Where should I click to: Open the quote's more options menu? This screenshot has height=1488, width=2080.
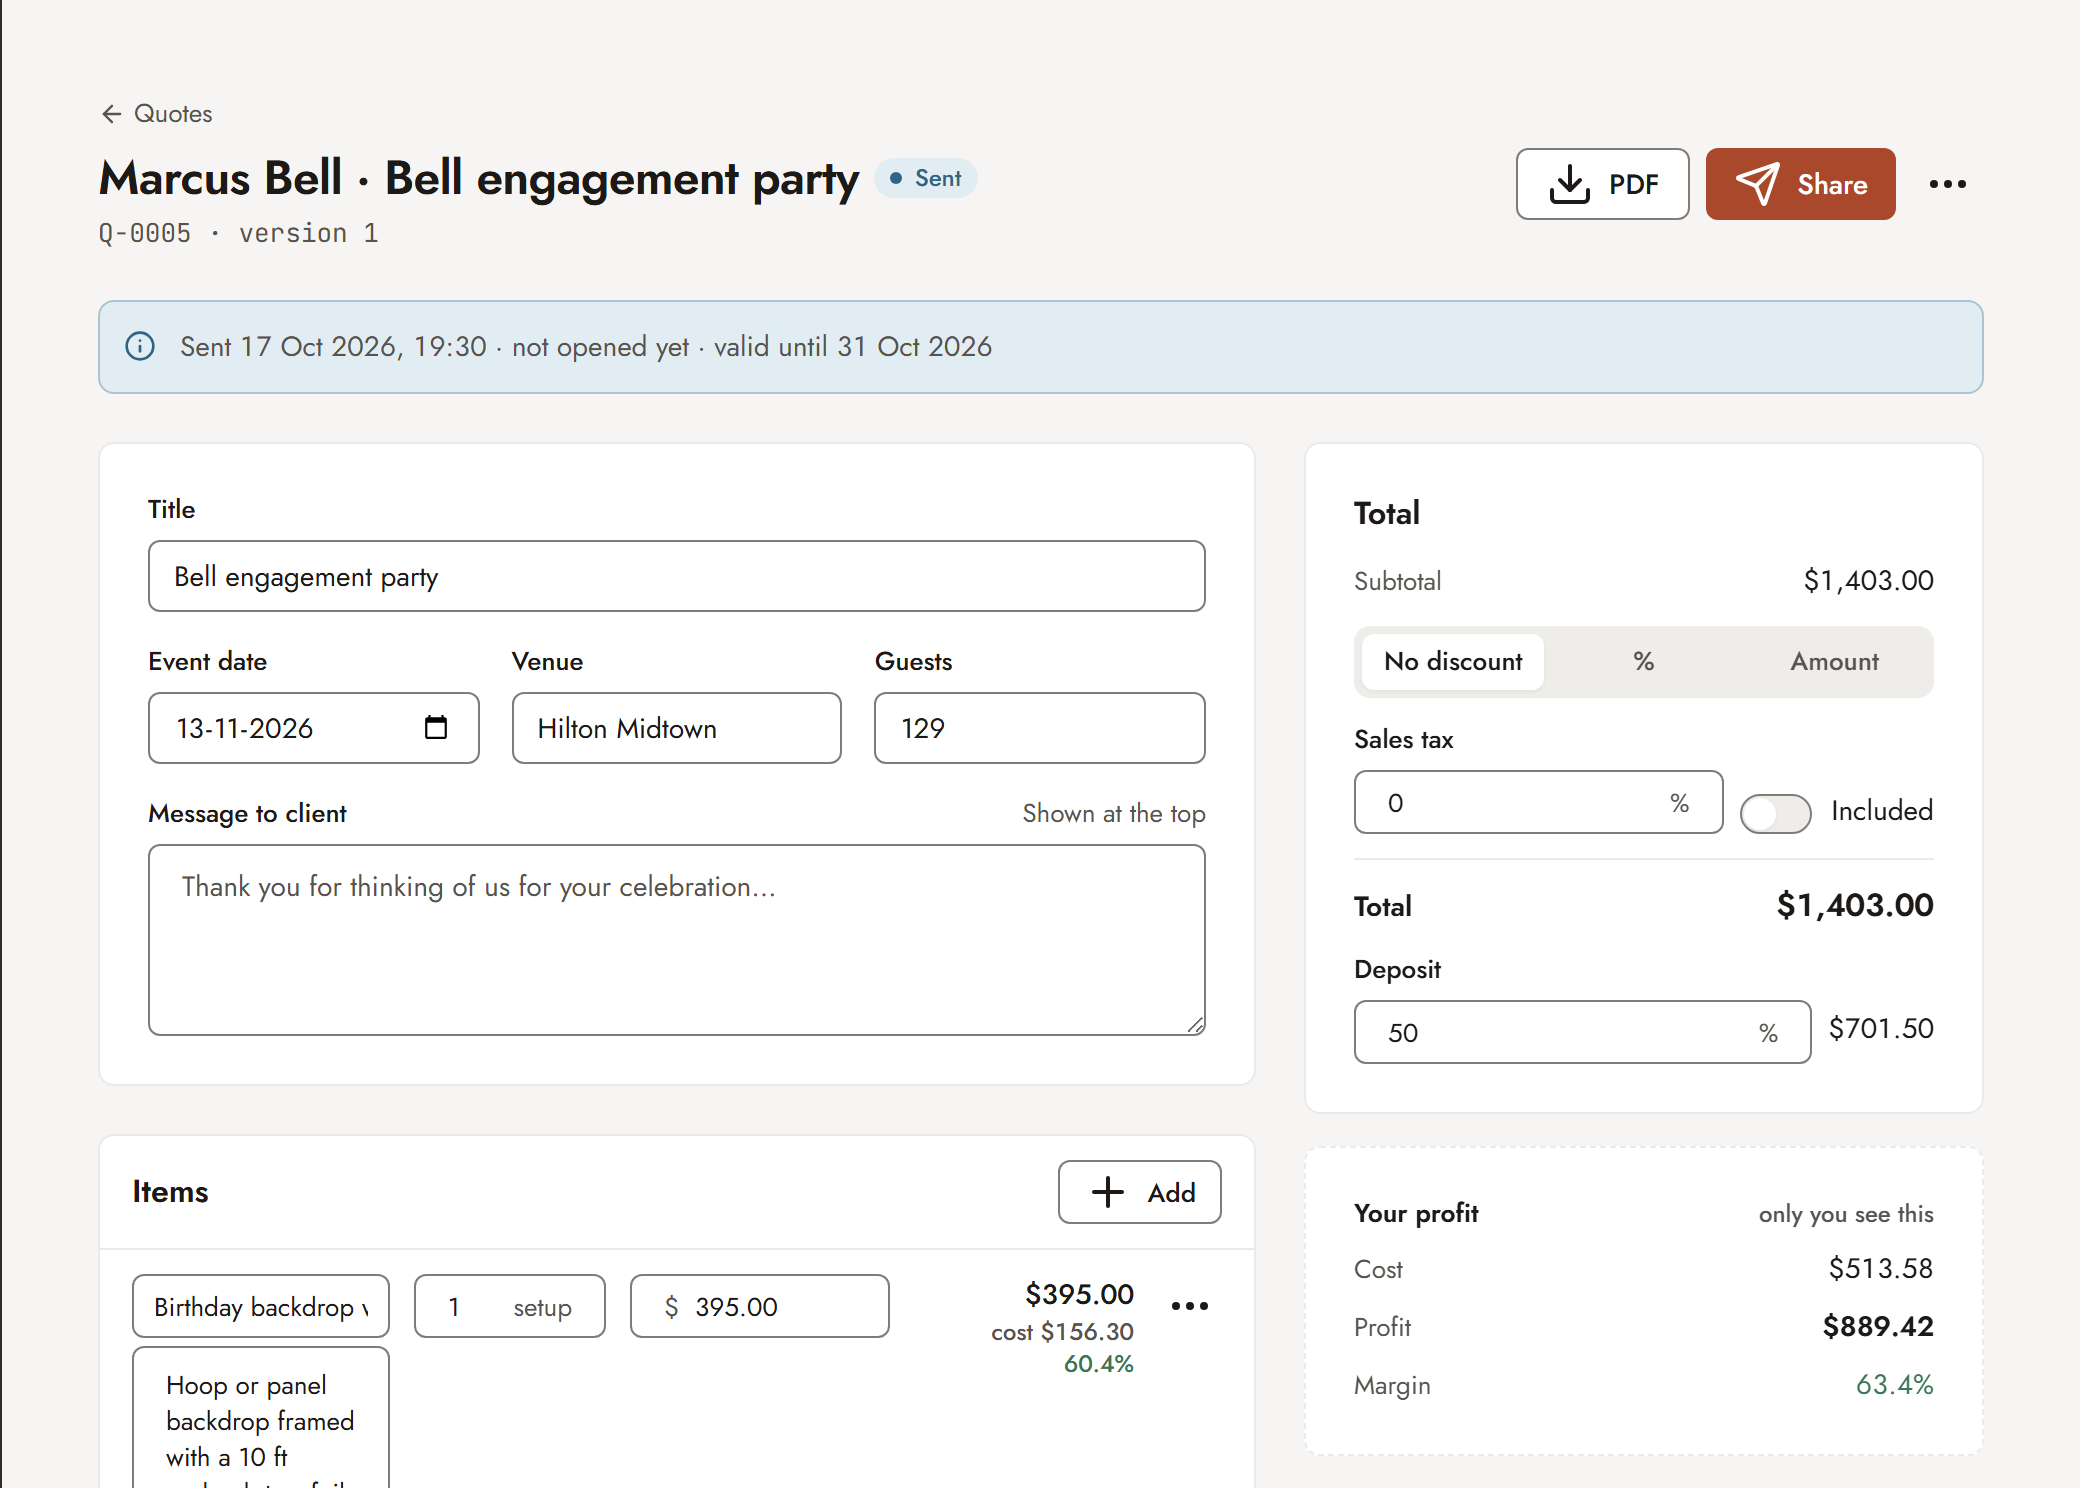pyautogui.click(x=1947, y=184)
